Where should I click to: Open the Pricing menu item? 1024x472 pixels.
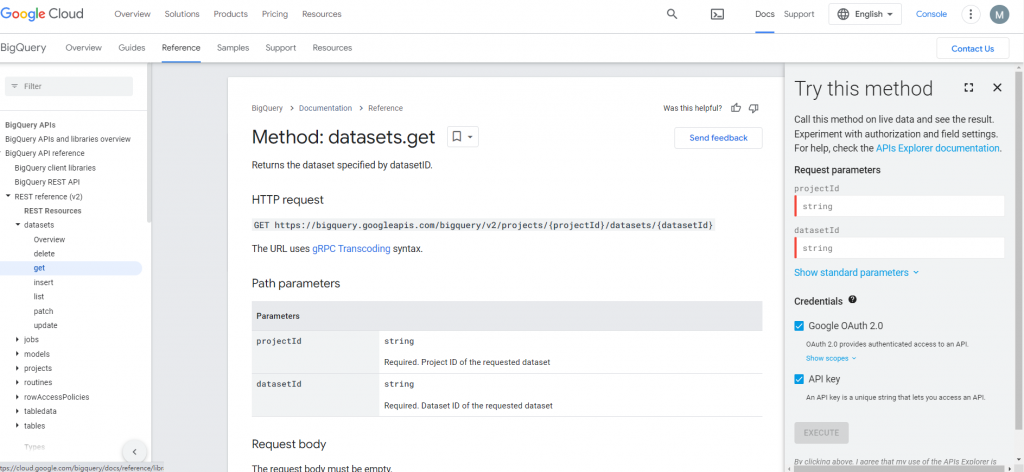[x=274, y=14]
